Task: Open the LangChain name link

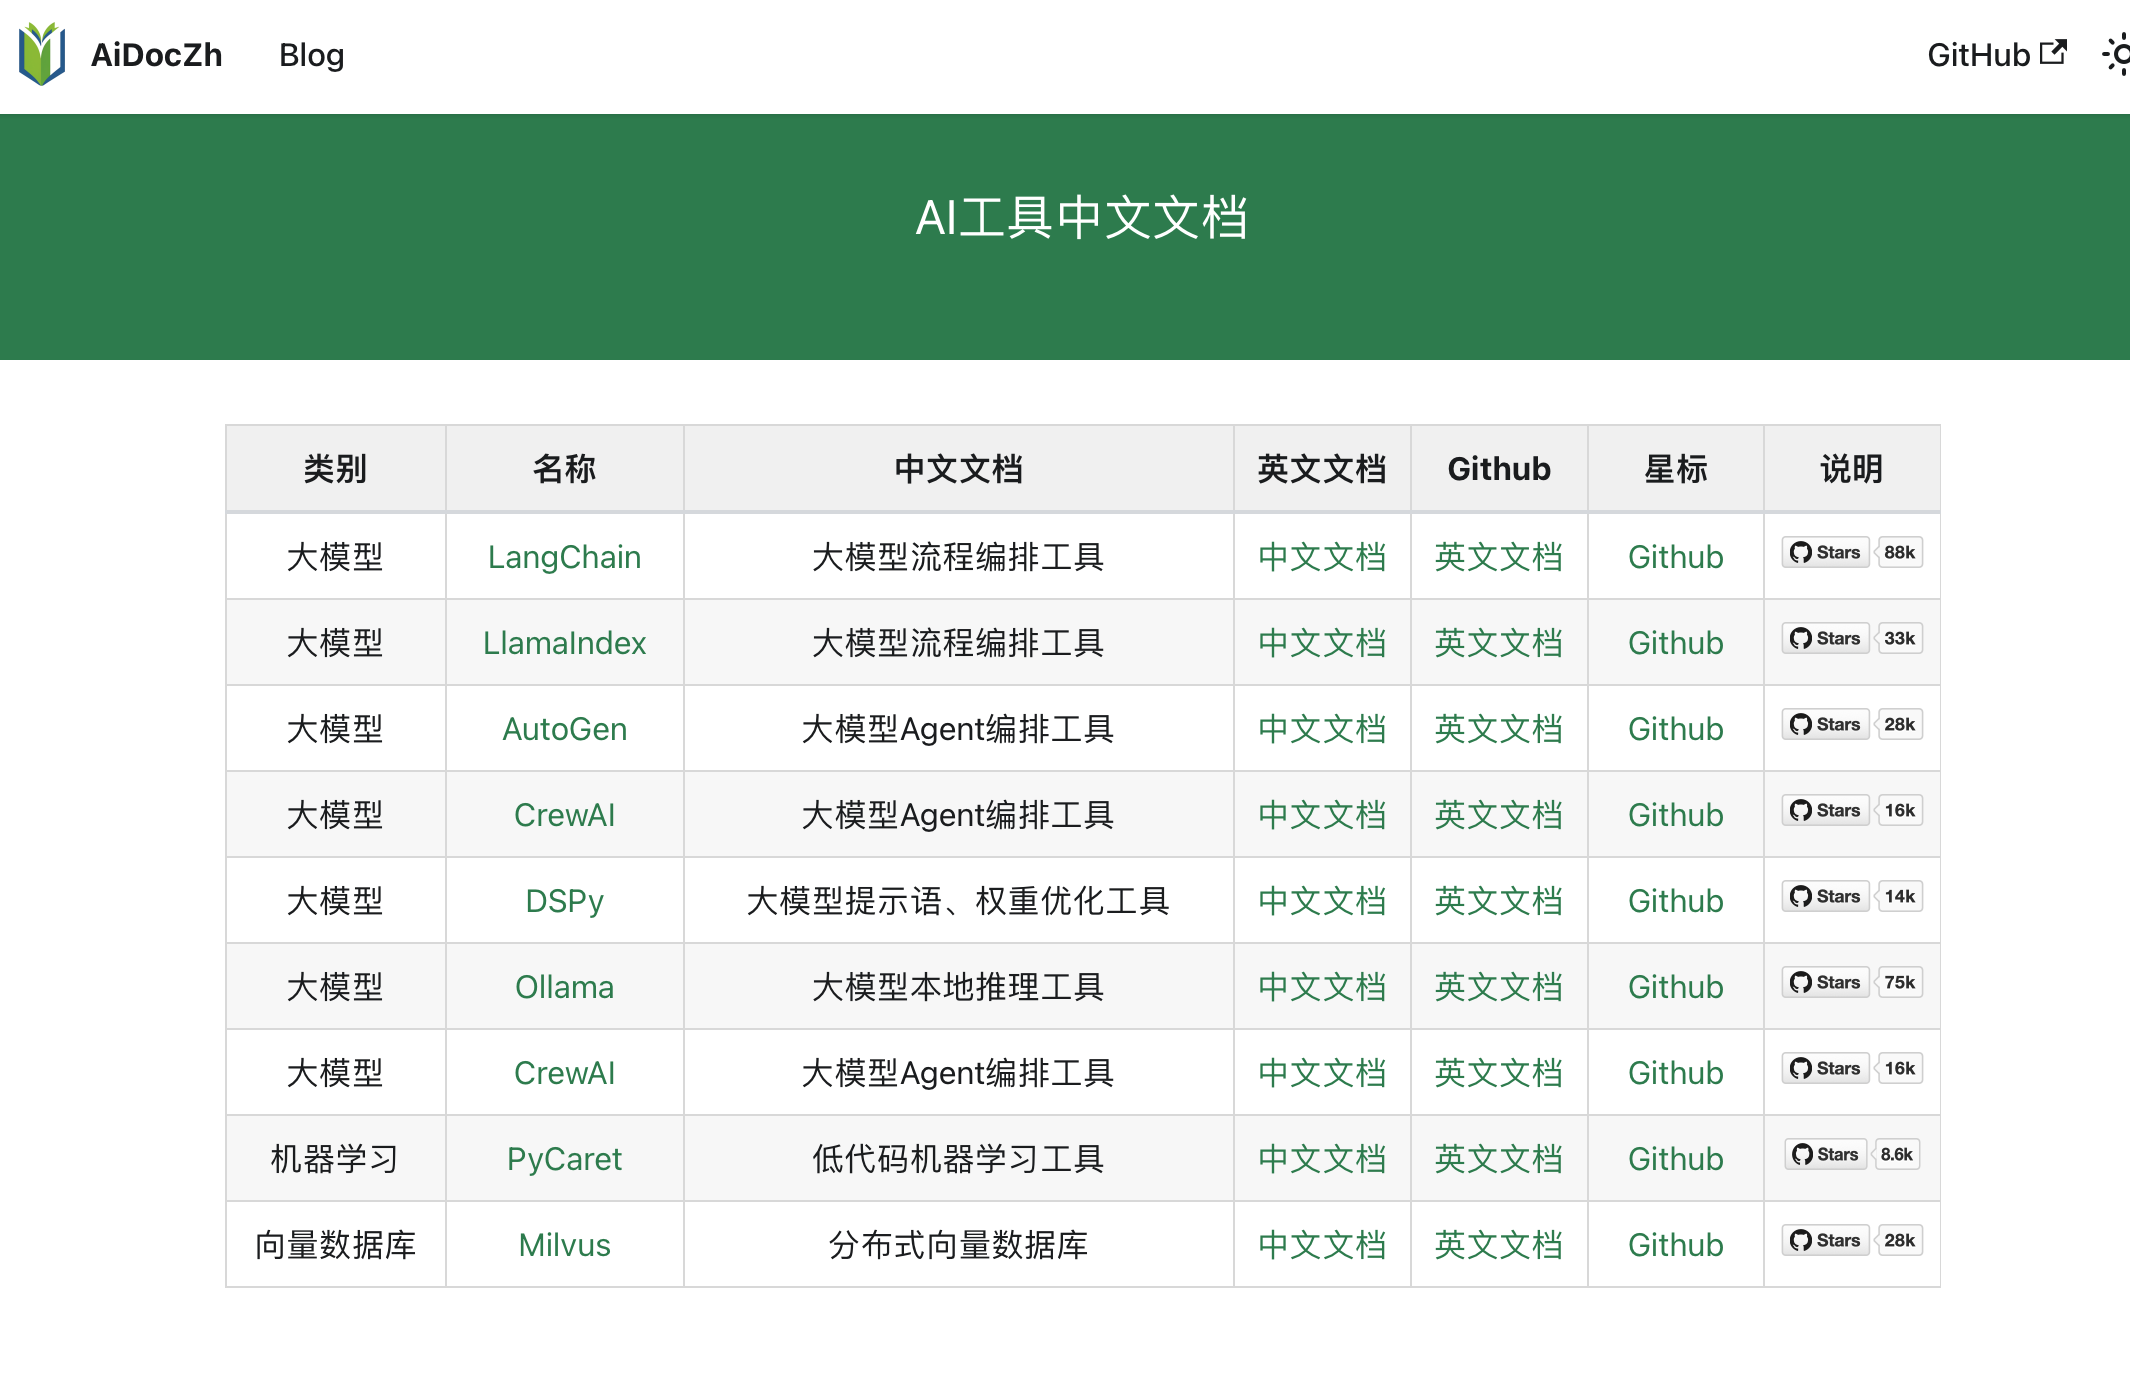Action: coord(564,557)
